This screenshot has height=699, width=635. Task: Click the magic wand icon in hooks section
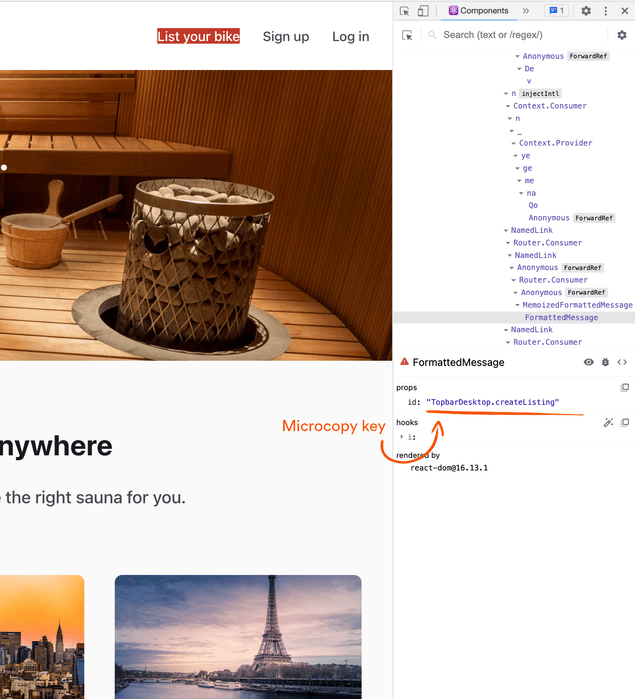(608, 423)
